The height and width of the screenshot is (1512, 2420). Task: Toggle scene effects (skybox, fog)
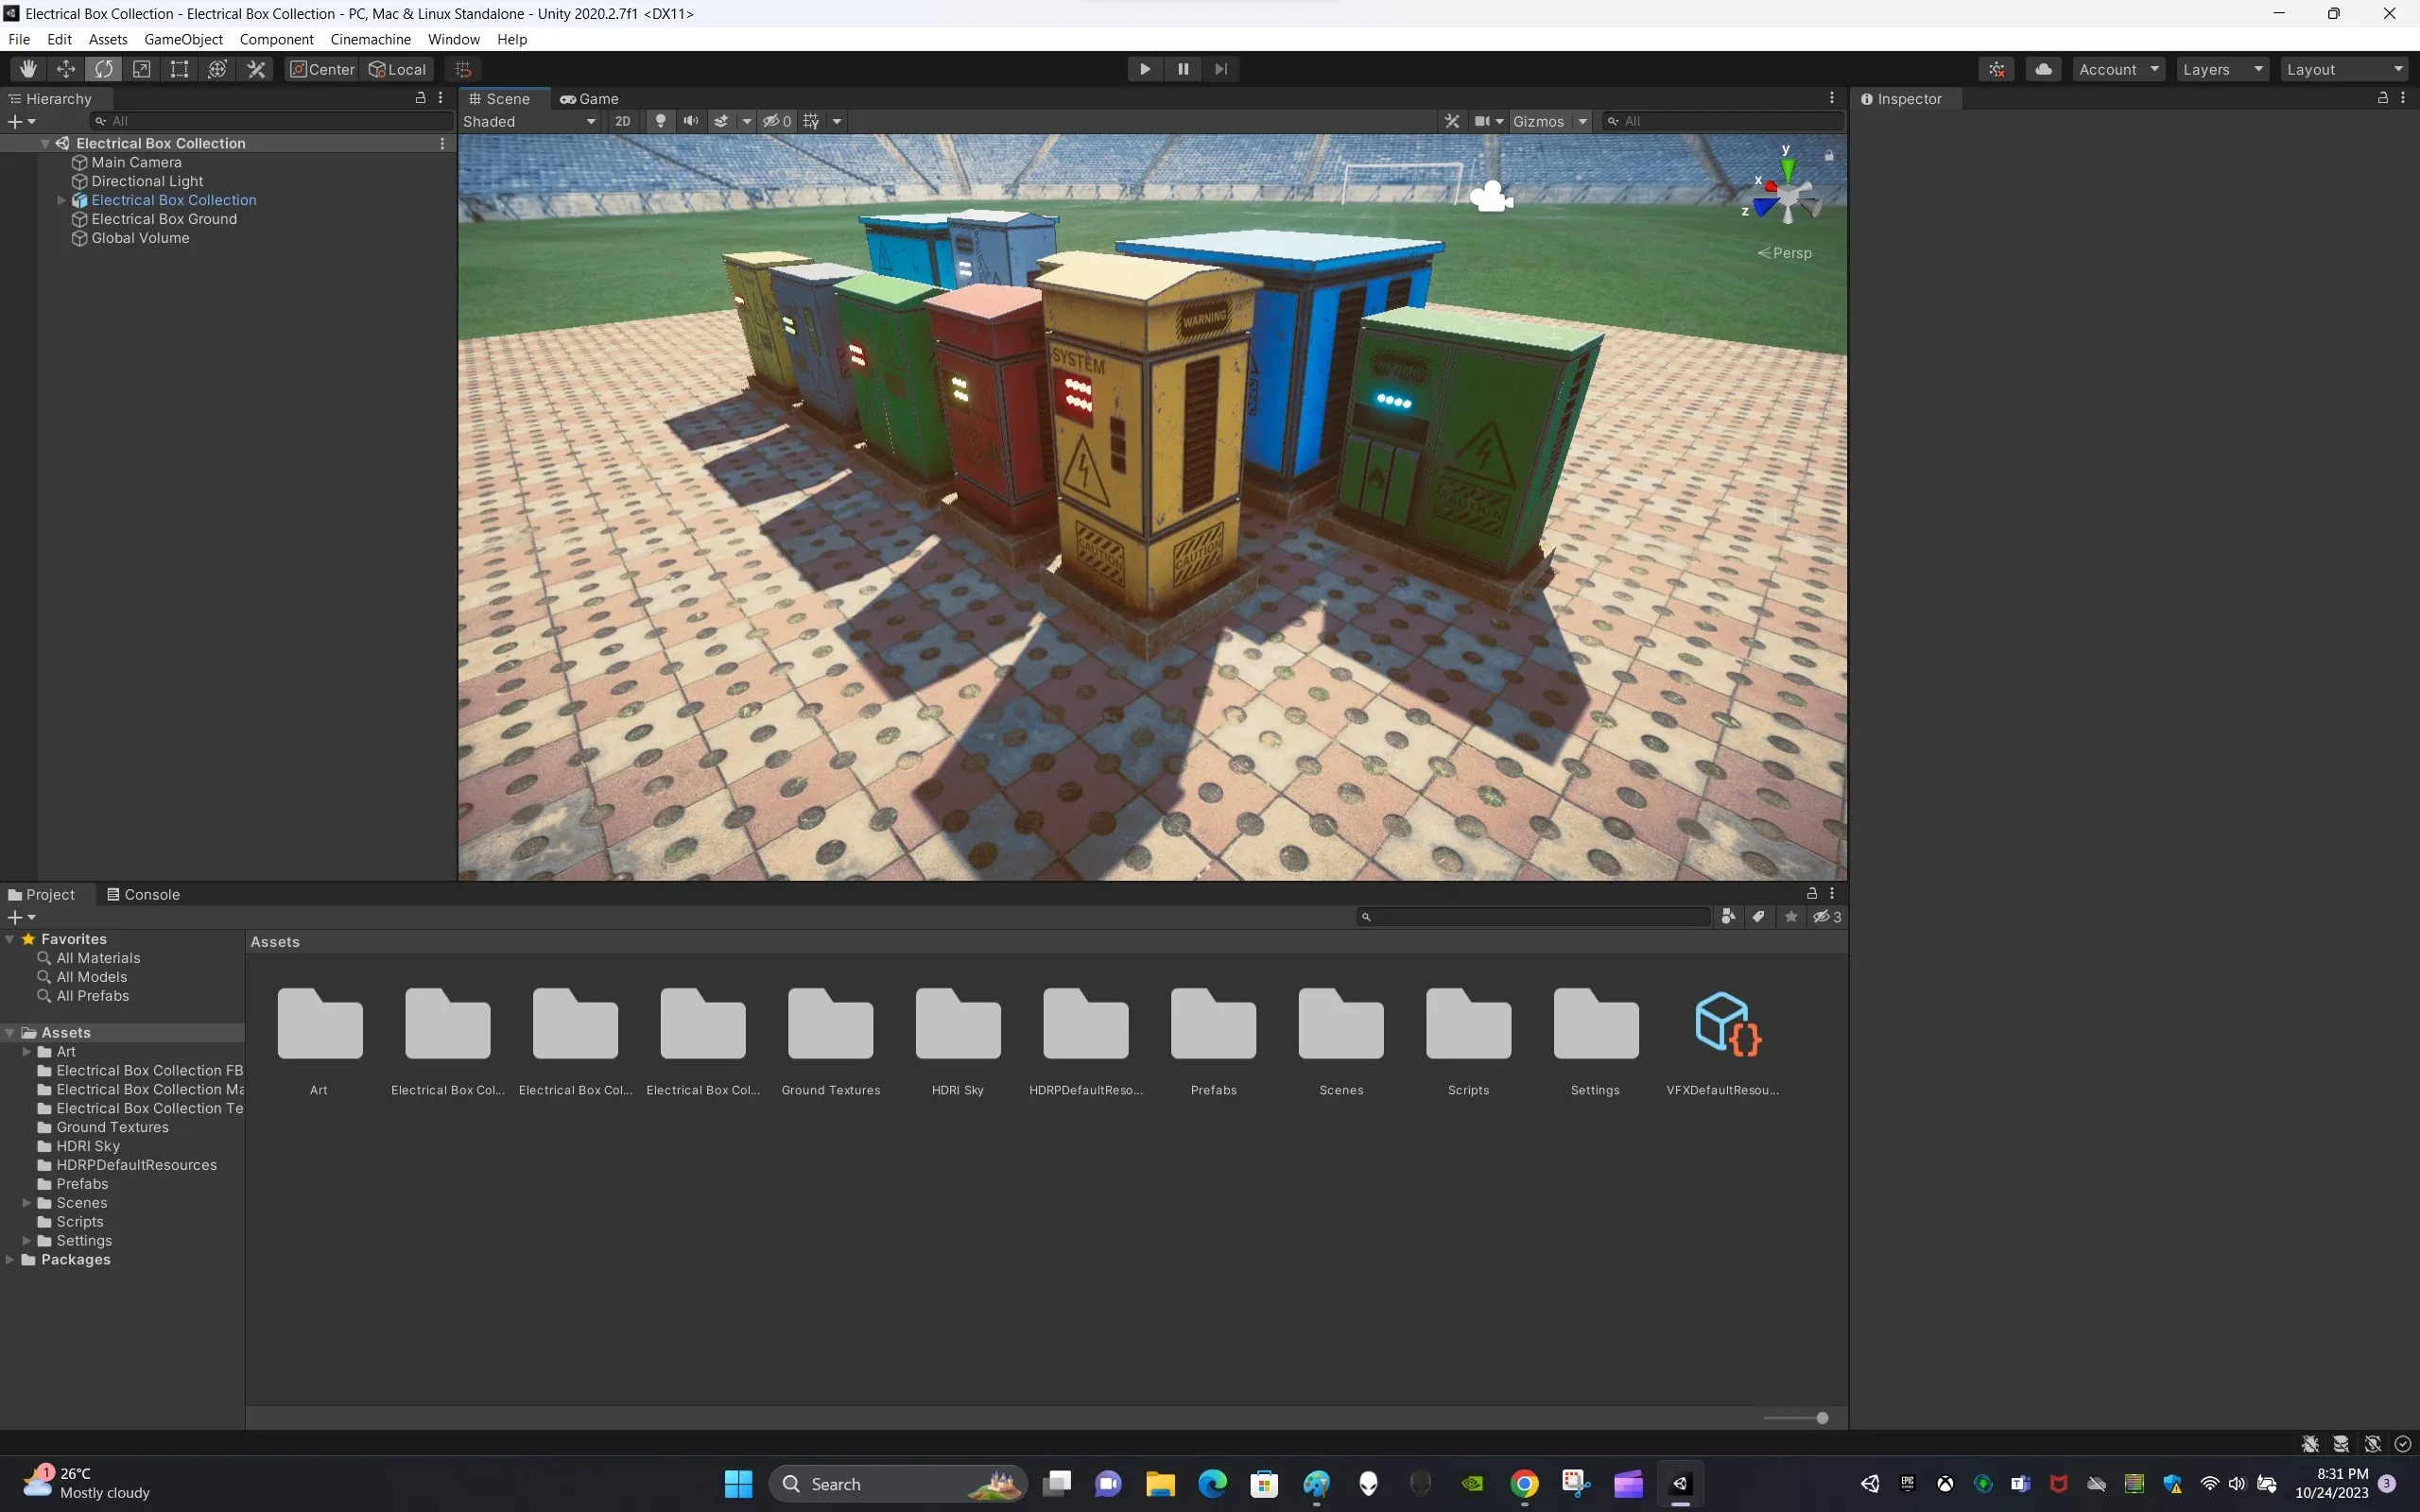click(x=721, y=121)
